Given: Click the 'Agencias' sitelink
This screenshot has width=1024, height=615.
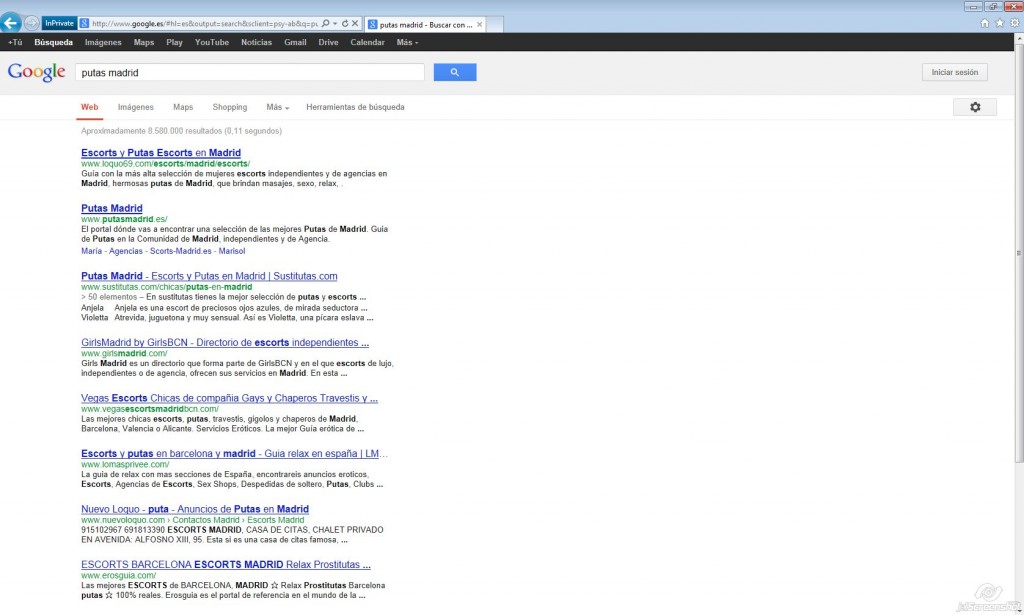Looking at the screenshot, I should click(x=125, y=251).
